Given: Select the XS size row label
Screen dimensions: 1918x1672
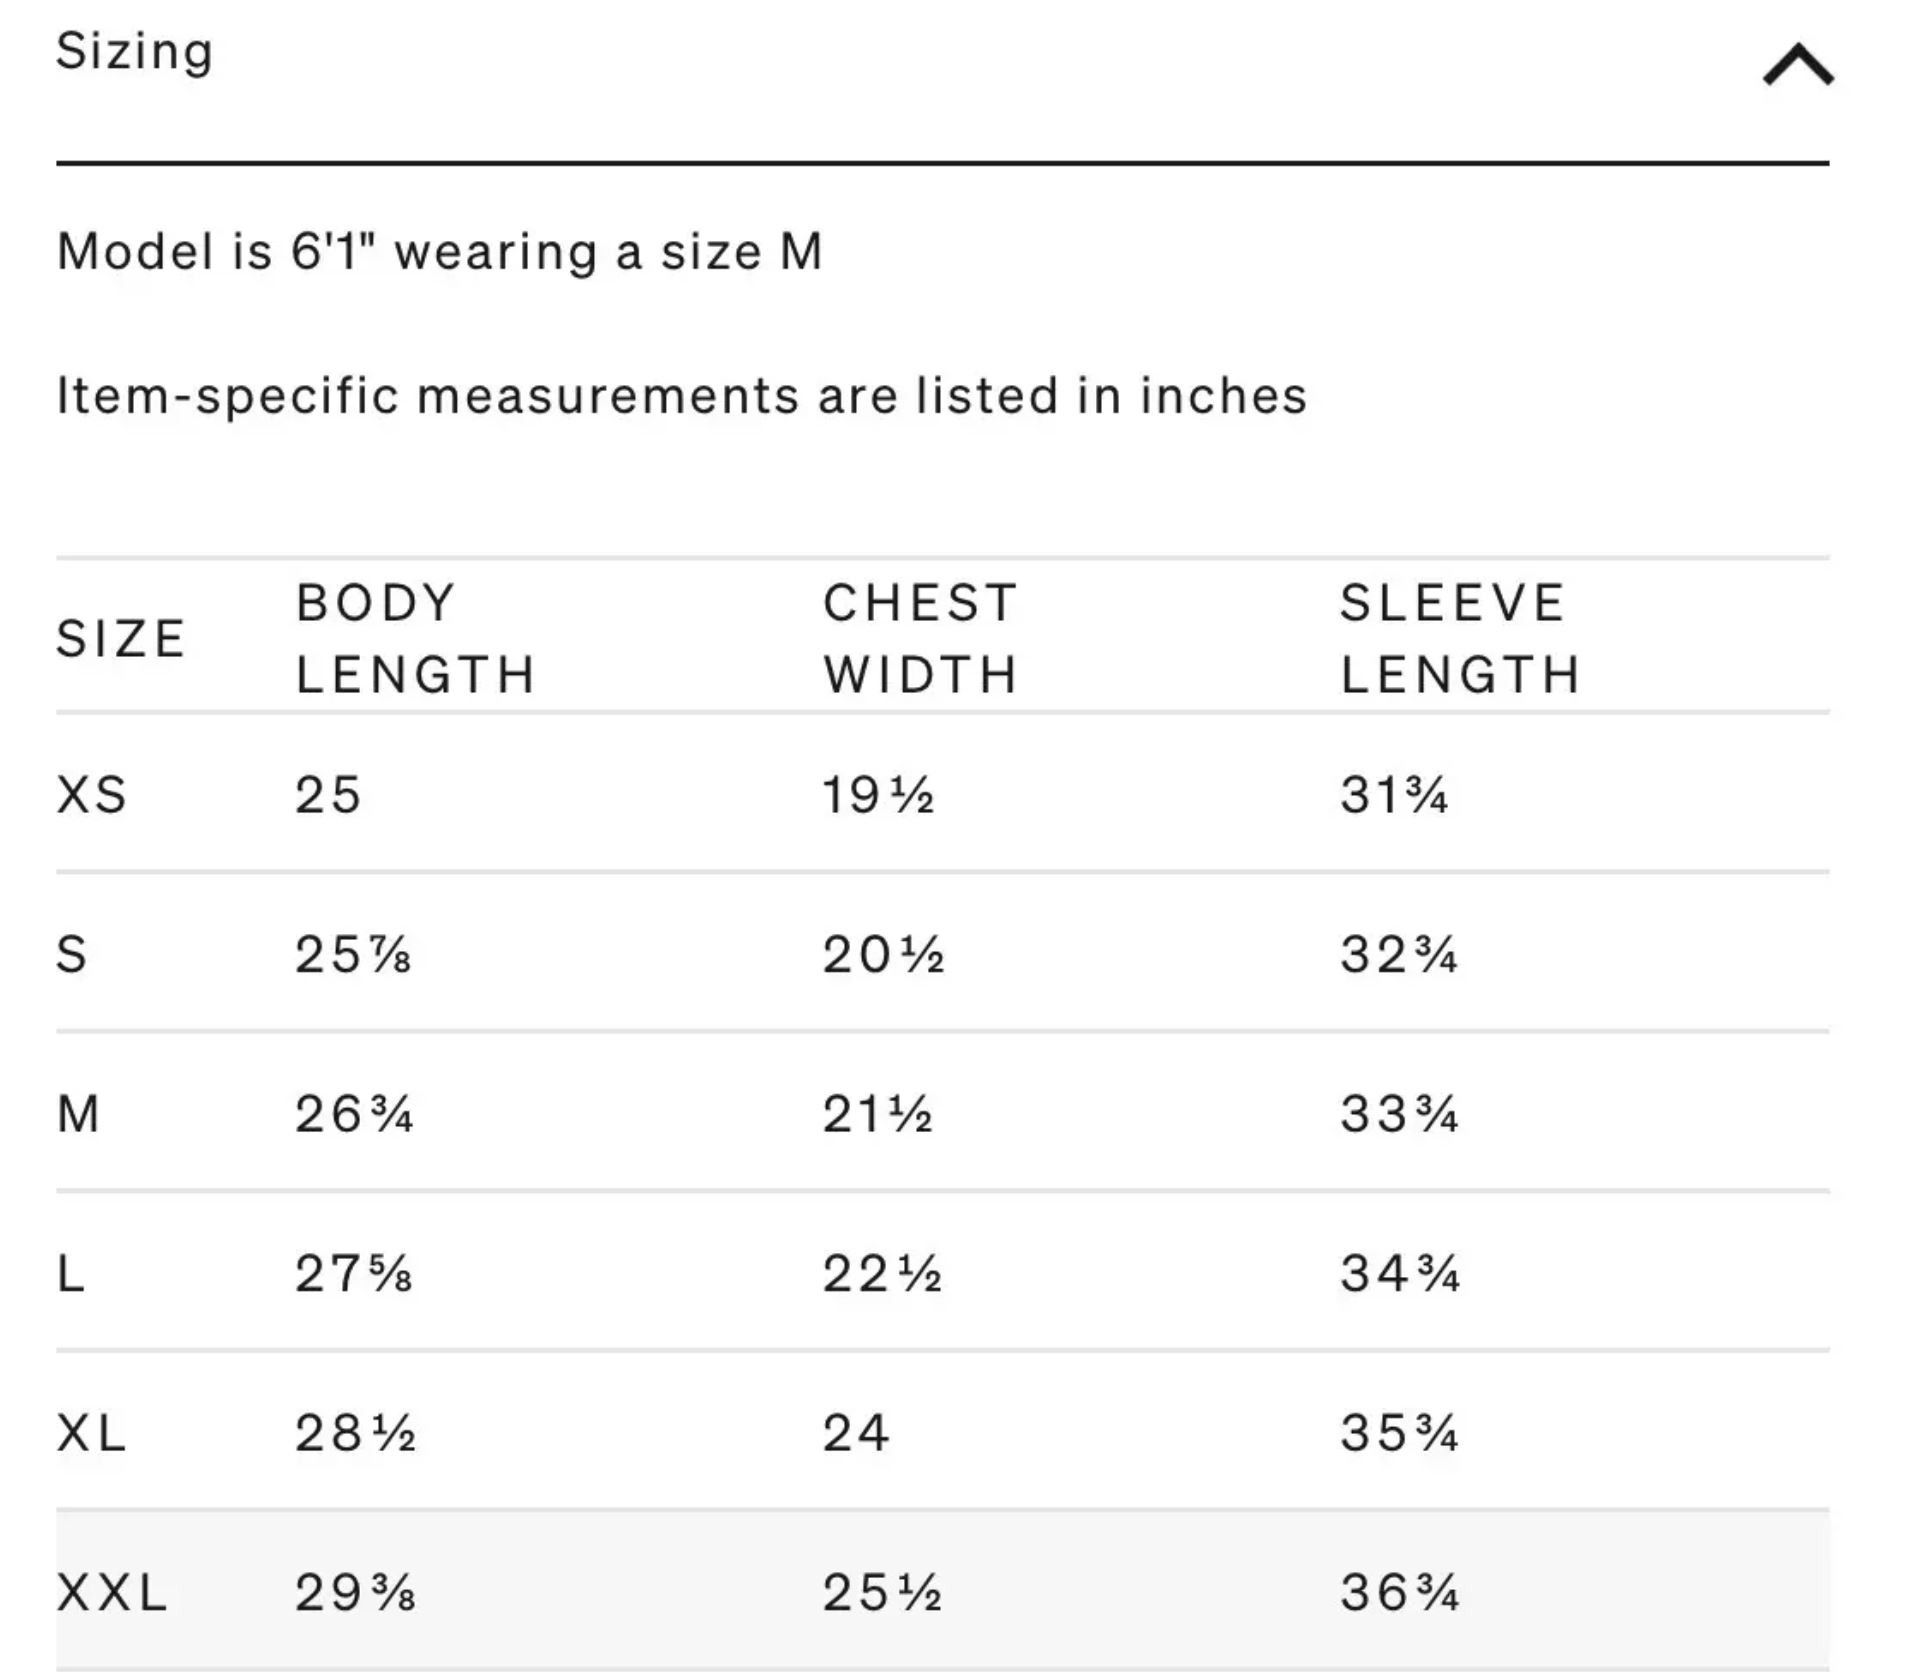Looking at the screenshot, I should pos(91,795).
